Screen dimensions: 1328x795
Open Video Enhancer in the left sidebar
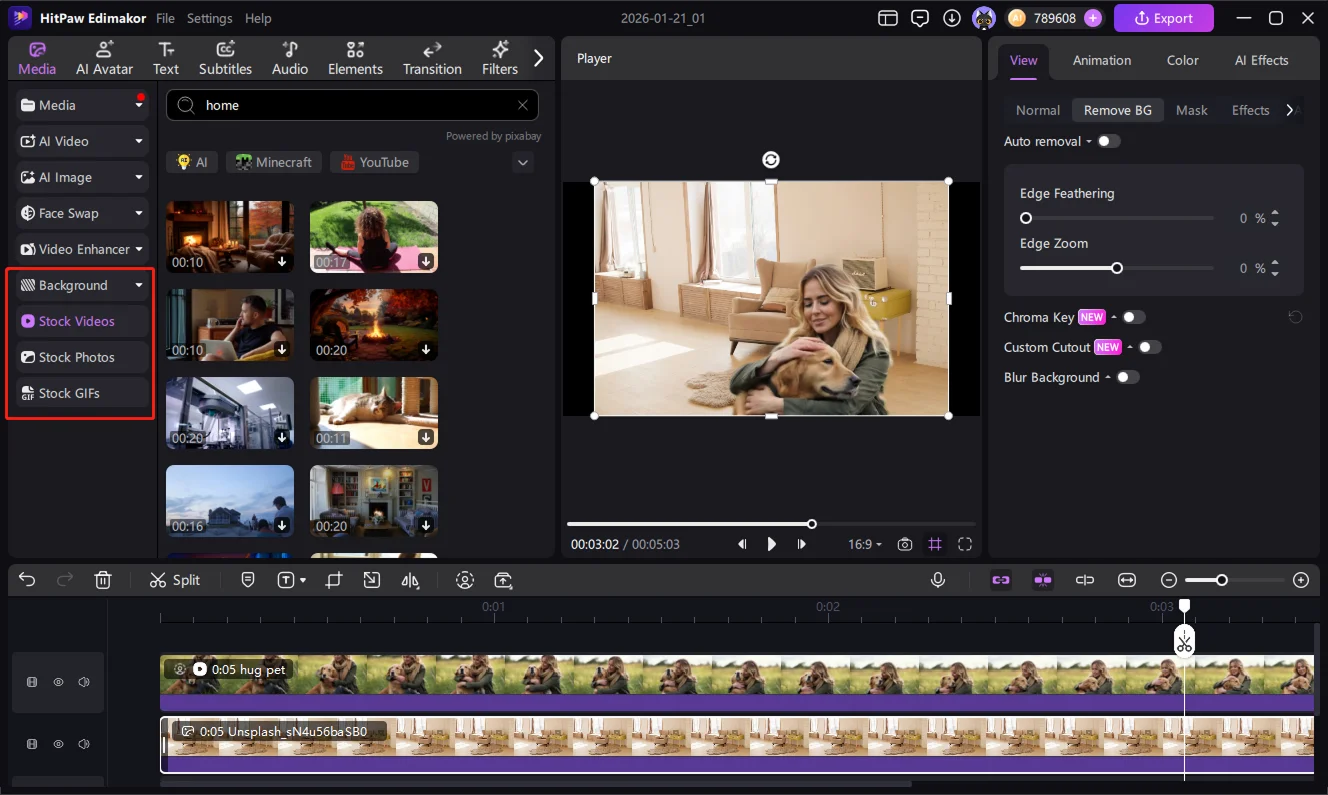coord(78,249)
